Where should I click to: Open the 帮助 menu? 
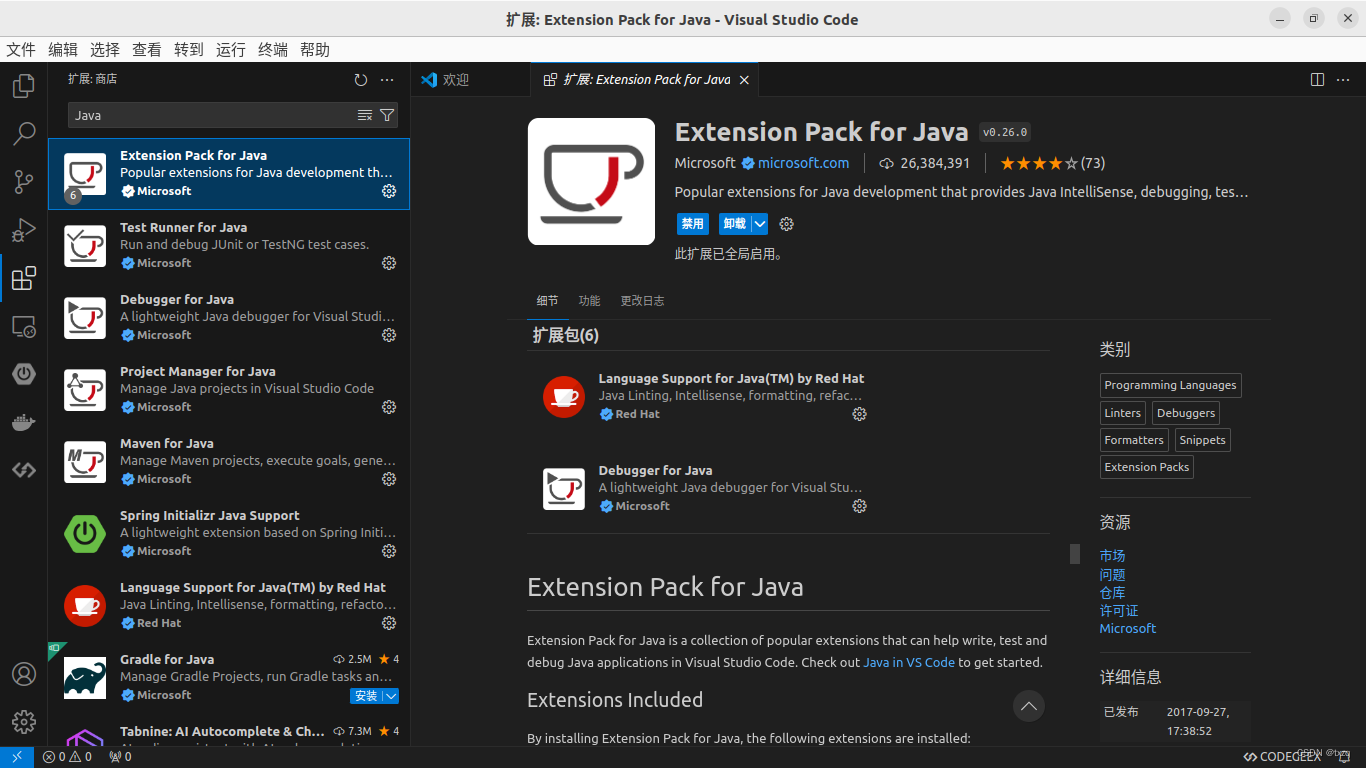(x=315, y=50)
